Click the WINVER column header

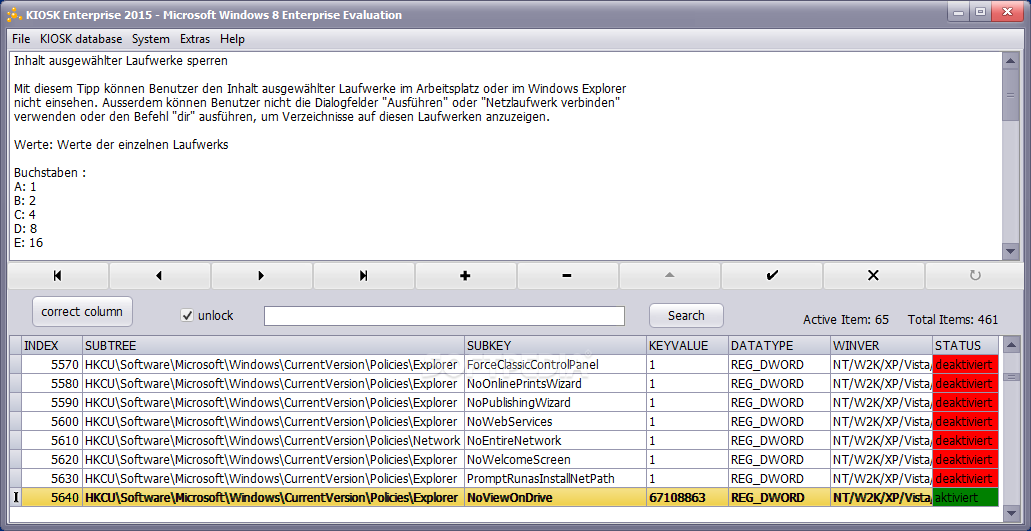tap(882, 345)
